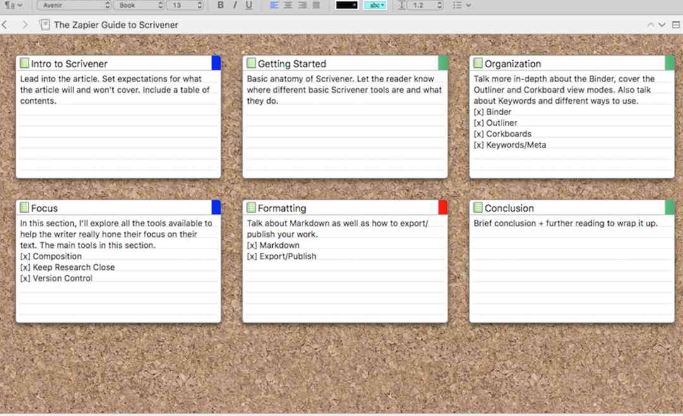Click the '[x] Keep Research Close' line
The height and width of the screenshot is (416, 683).
(68, 267)
